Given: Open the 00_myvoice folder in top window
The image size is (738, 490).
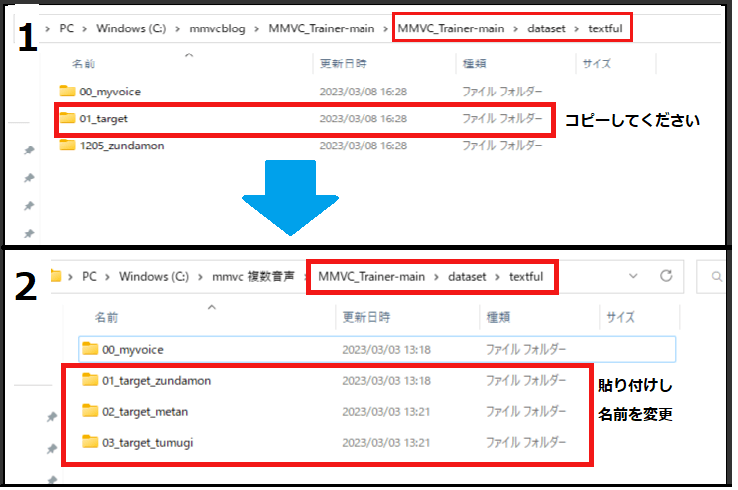Looking at the screenshot, I should coord(110,91).
